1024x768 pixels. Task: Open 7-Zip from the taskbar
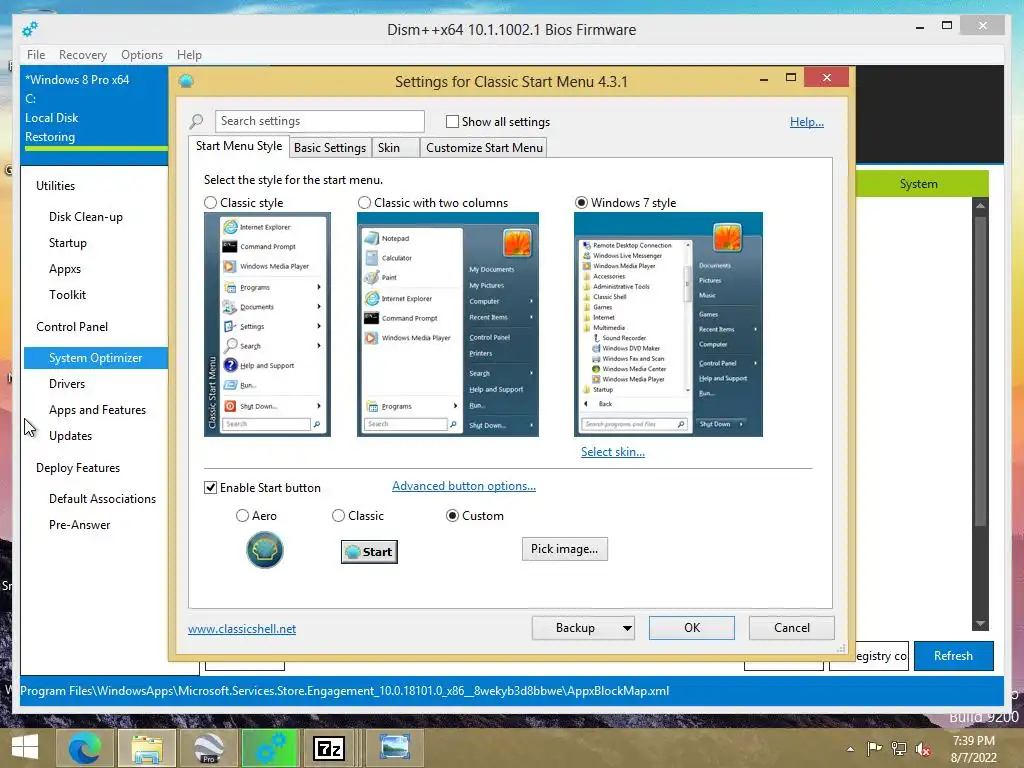pos(329,748)
